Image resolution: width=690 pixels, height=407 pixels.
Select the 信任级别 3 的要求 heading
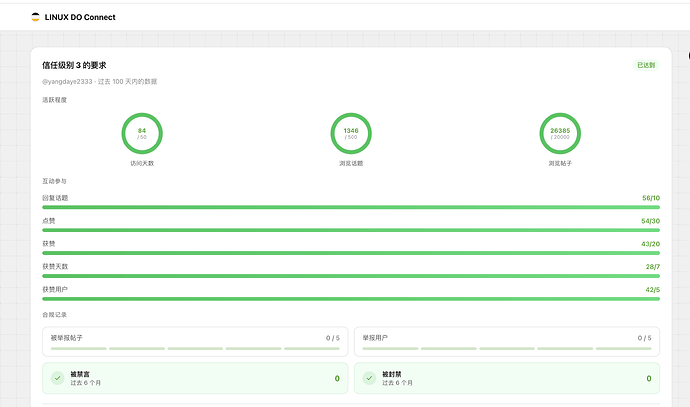coord(74,65)
